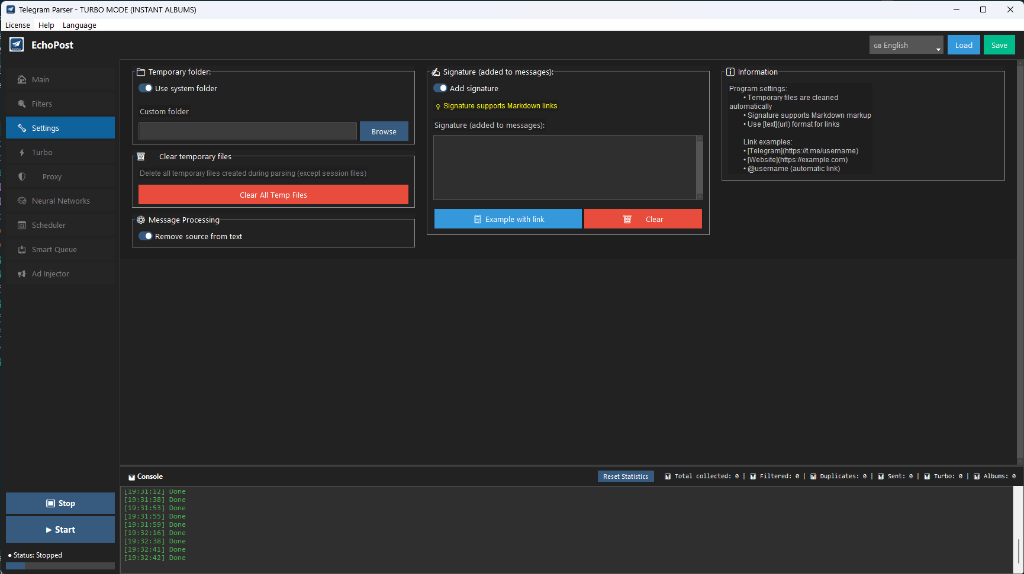Open the Scheduler section
1024x574 pixels.
[60, 225]
